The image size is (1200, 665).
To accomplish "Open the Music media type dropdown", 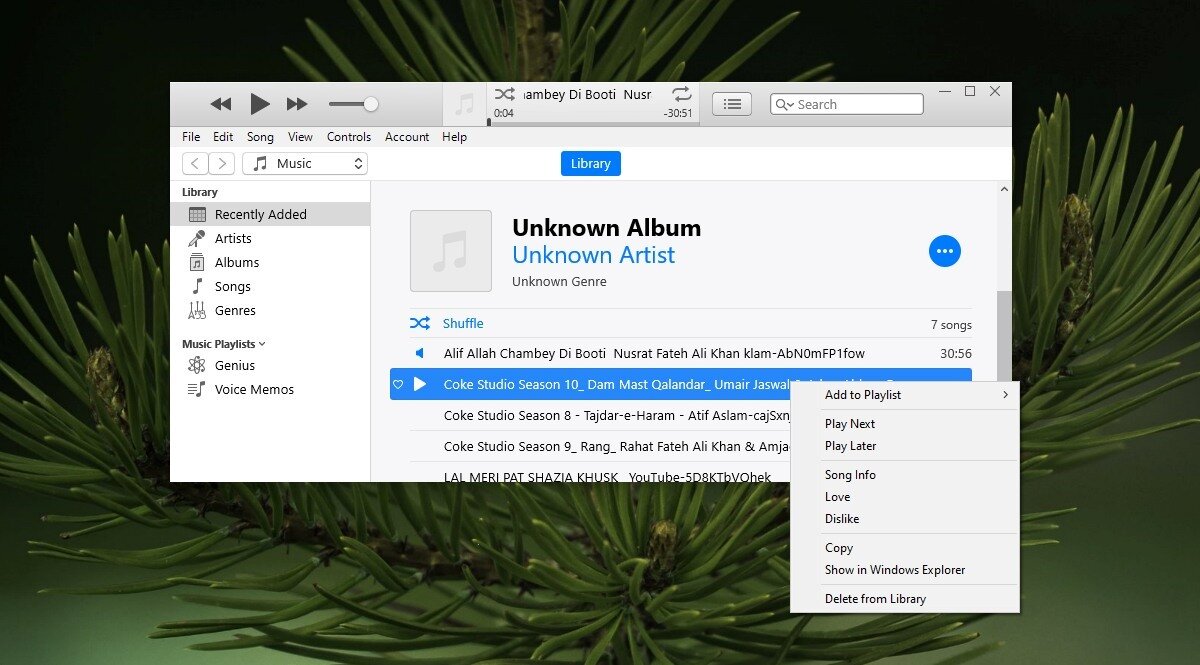I will click(304, 163).
